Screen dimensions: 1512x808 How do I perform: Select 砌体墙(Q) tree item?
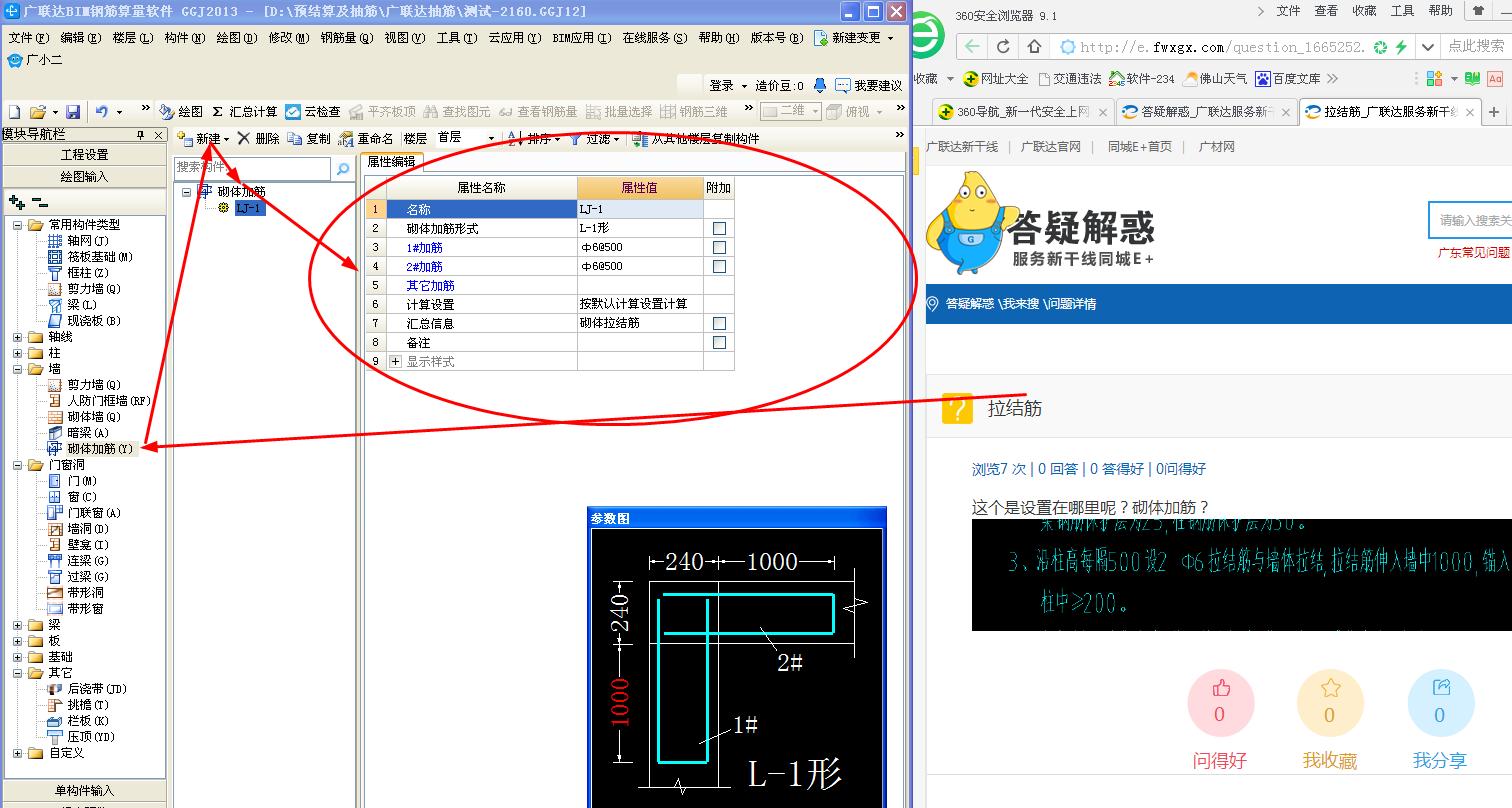click(x=93, y=417)
